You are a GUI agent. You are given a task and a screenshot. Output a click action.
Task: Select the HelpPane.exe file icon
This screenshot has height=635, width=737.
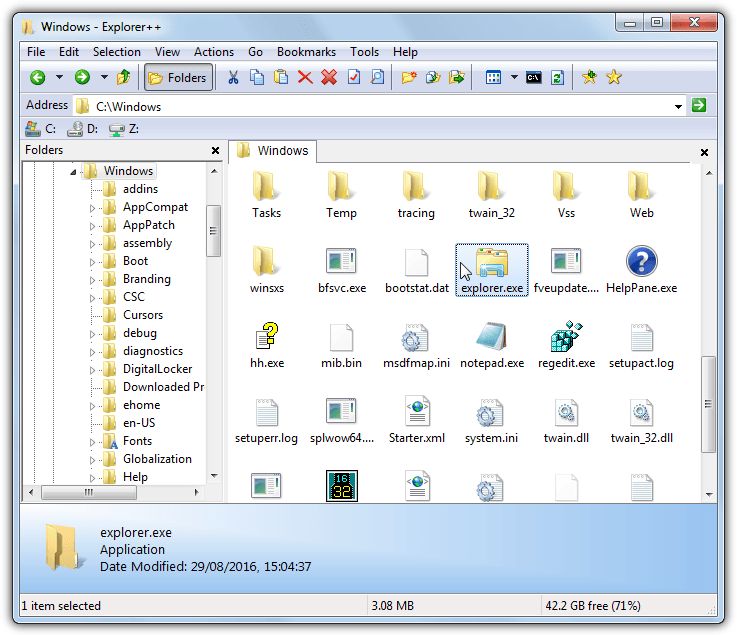pyautogui.click(x=642, y=261)
